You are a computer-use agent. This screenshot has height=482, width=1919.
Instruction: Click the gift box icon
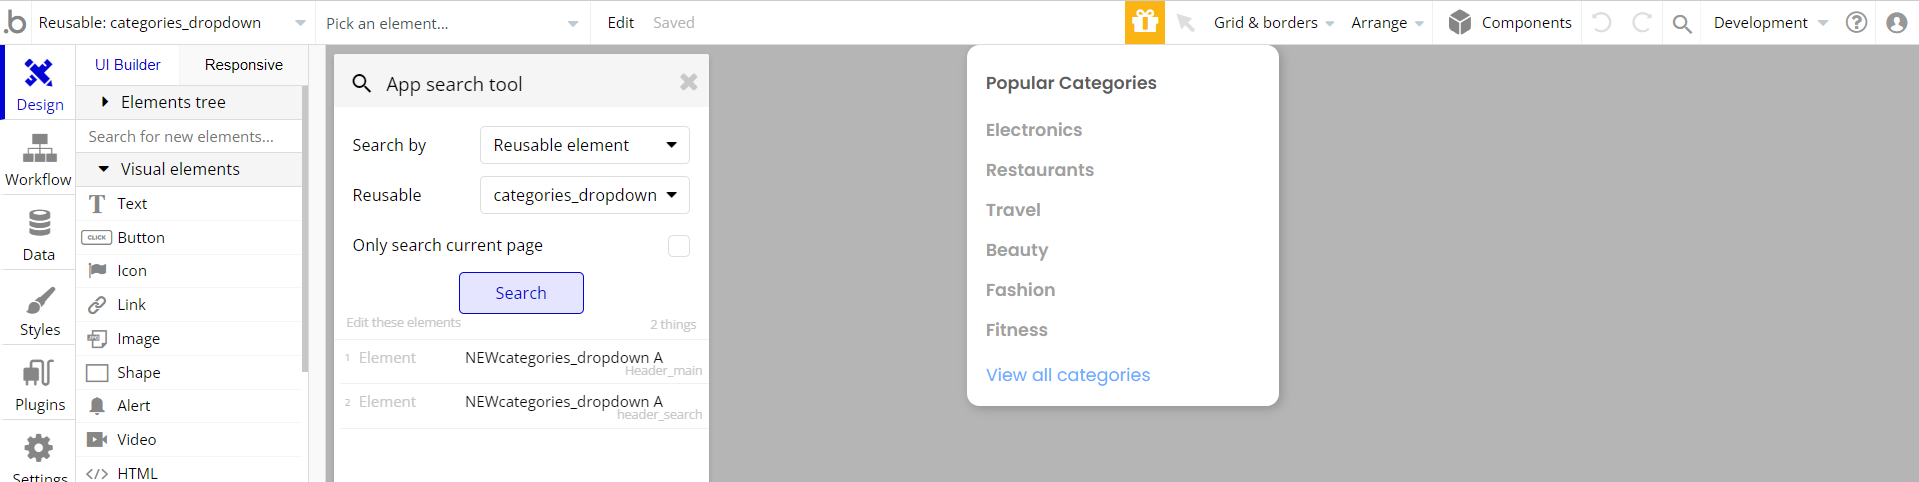(x=1145, y=22)
